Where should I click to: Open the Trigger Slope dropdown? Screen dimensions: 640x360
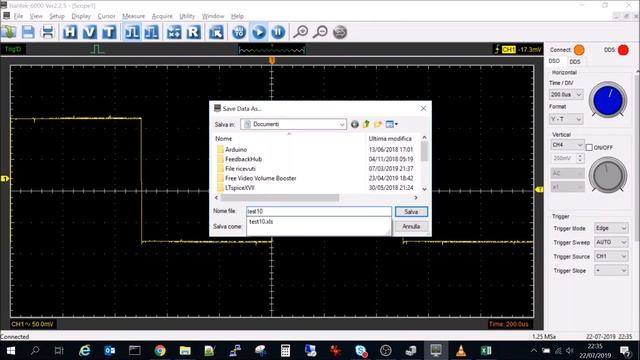click(611, 271)
